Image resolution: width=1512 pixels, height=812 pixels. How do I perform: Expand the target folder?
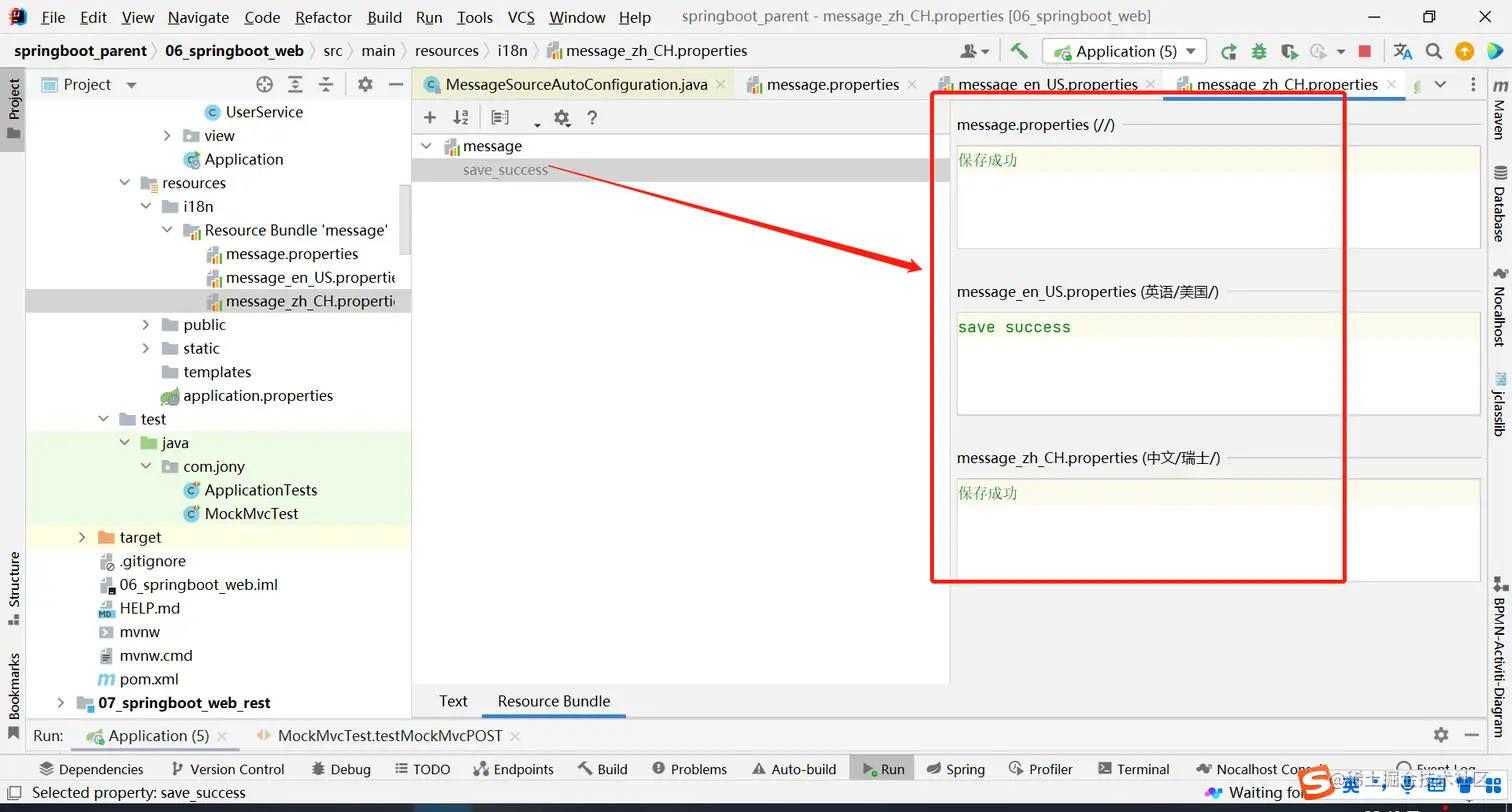tap(82, 537)
